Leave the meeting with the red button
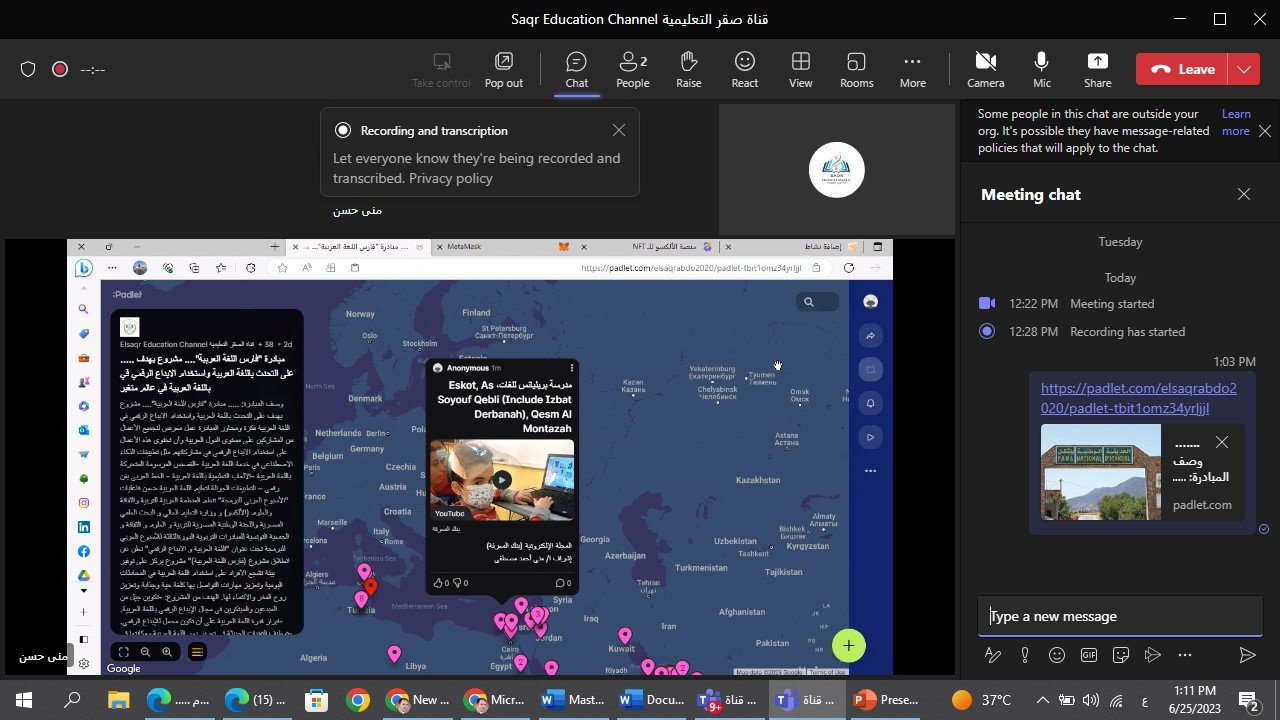The height and width of the screenshot is (720, 1280). (1183, 69)
